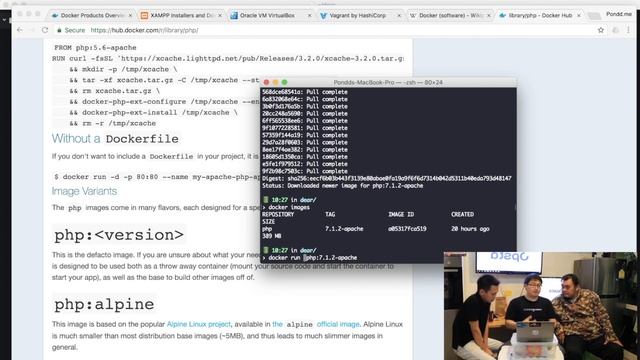Click the Vagrant tab favicon

pos(323,16)
